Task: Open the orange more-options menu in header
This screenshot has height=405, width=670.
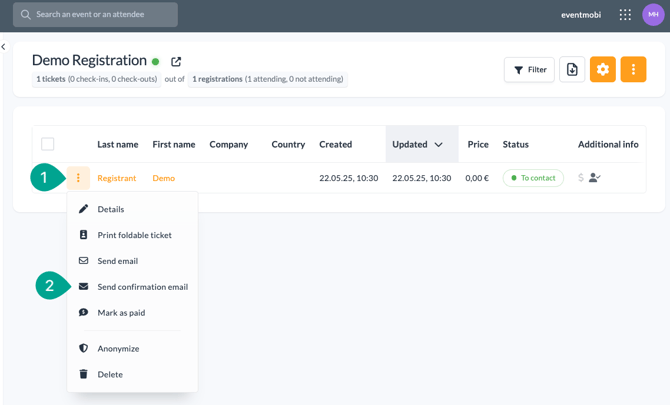Action: [633, 69]
